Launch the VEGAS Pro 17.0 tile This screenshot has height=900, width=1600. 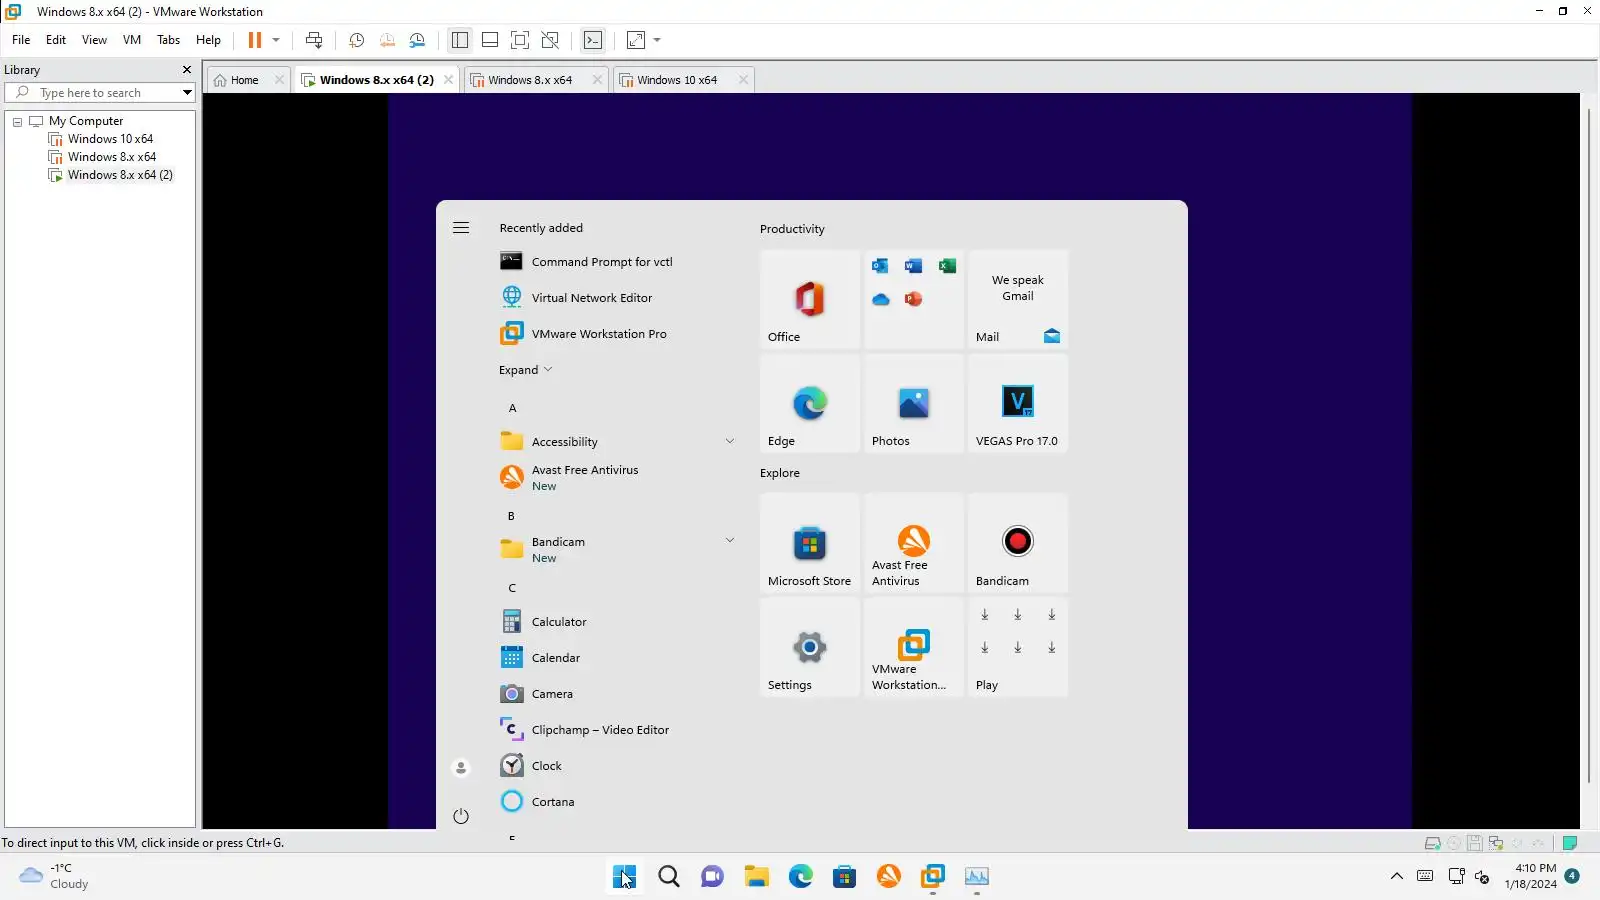pos(1018,403)
